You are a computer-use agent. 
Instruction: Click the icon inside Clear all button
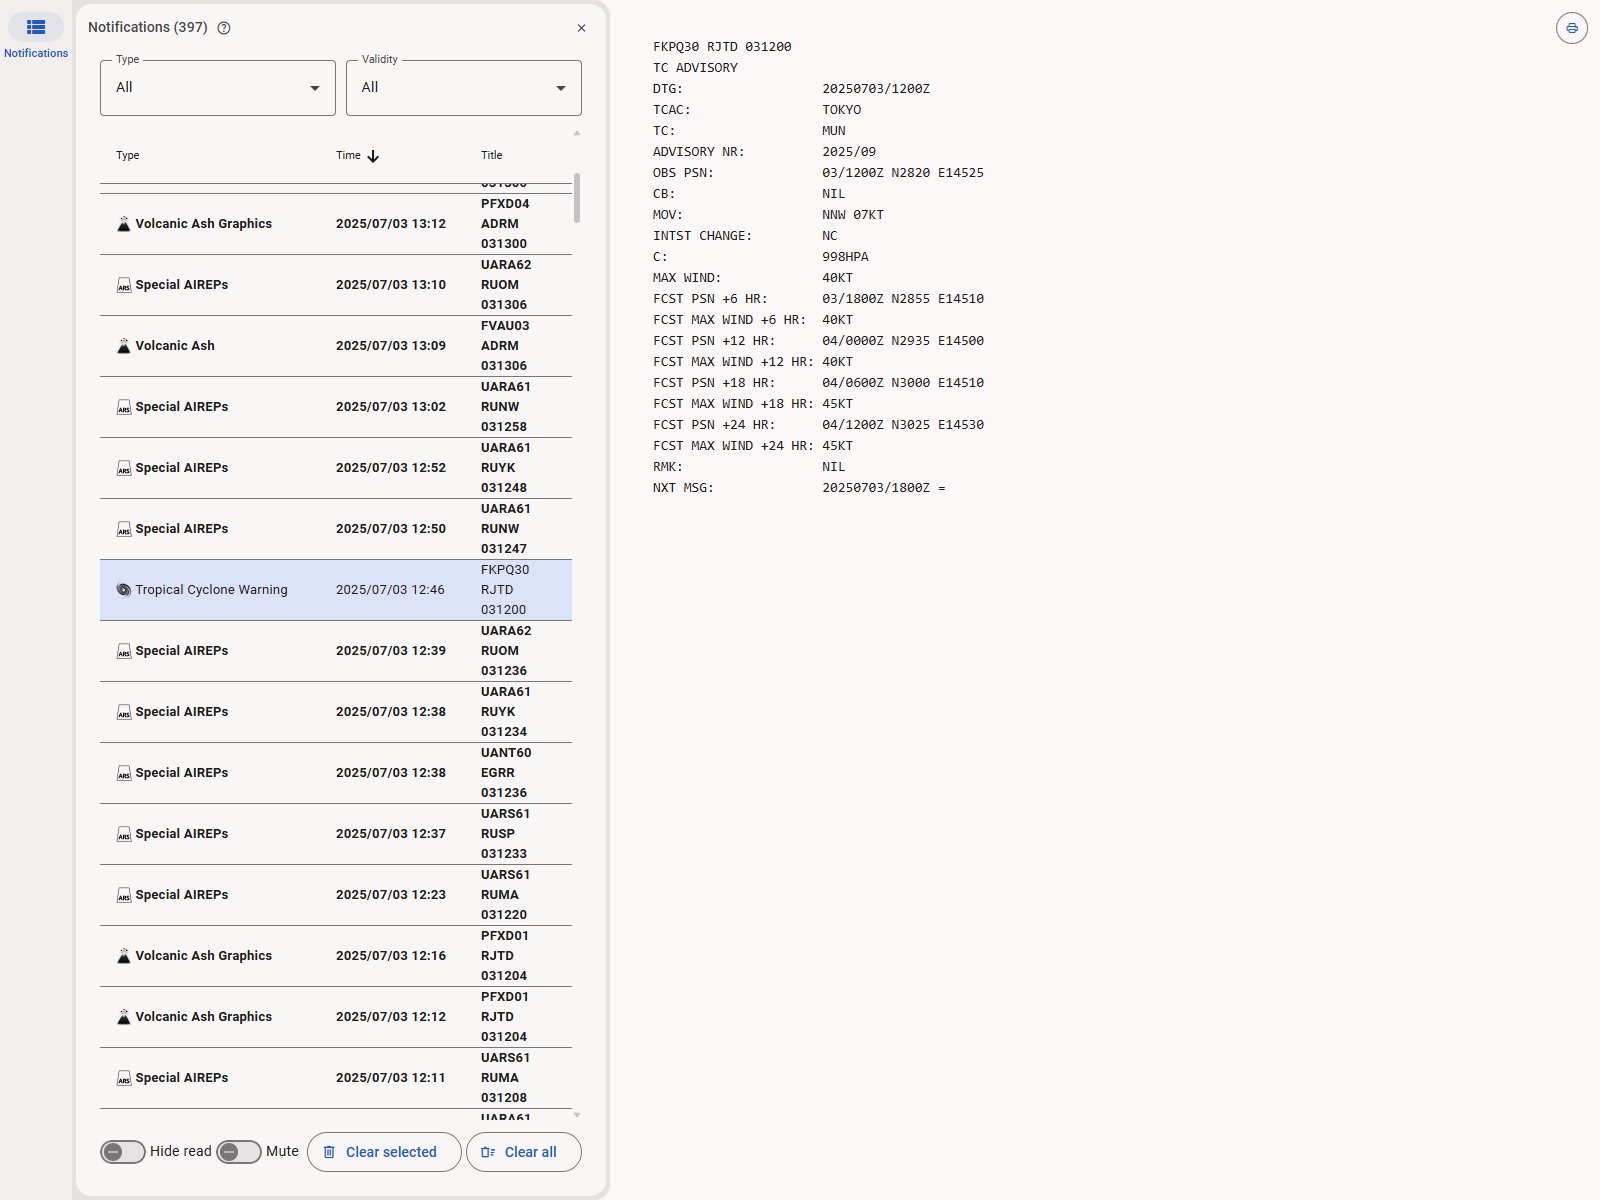(x=488, y=1152)
